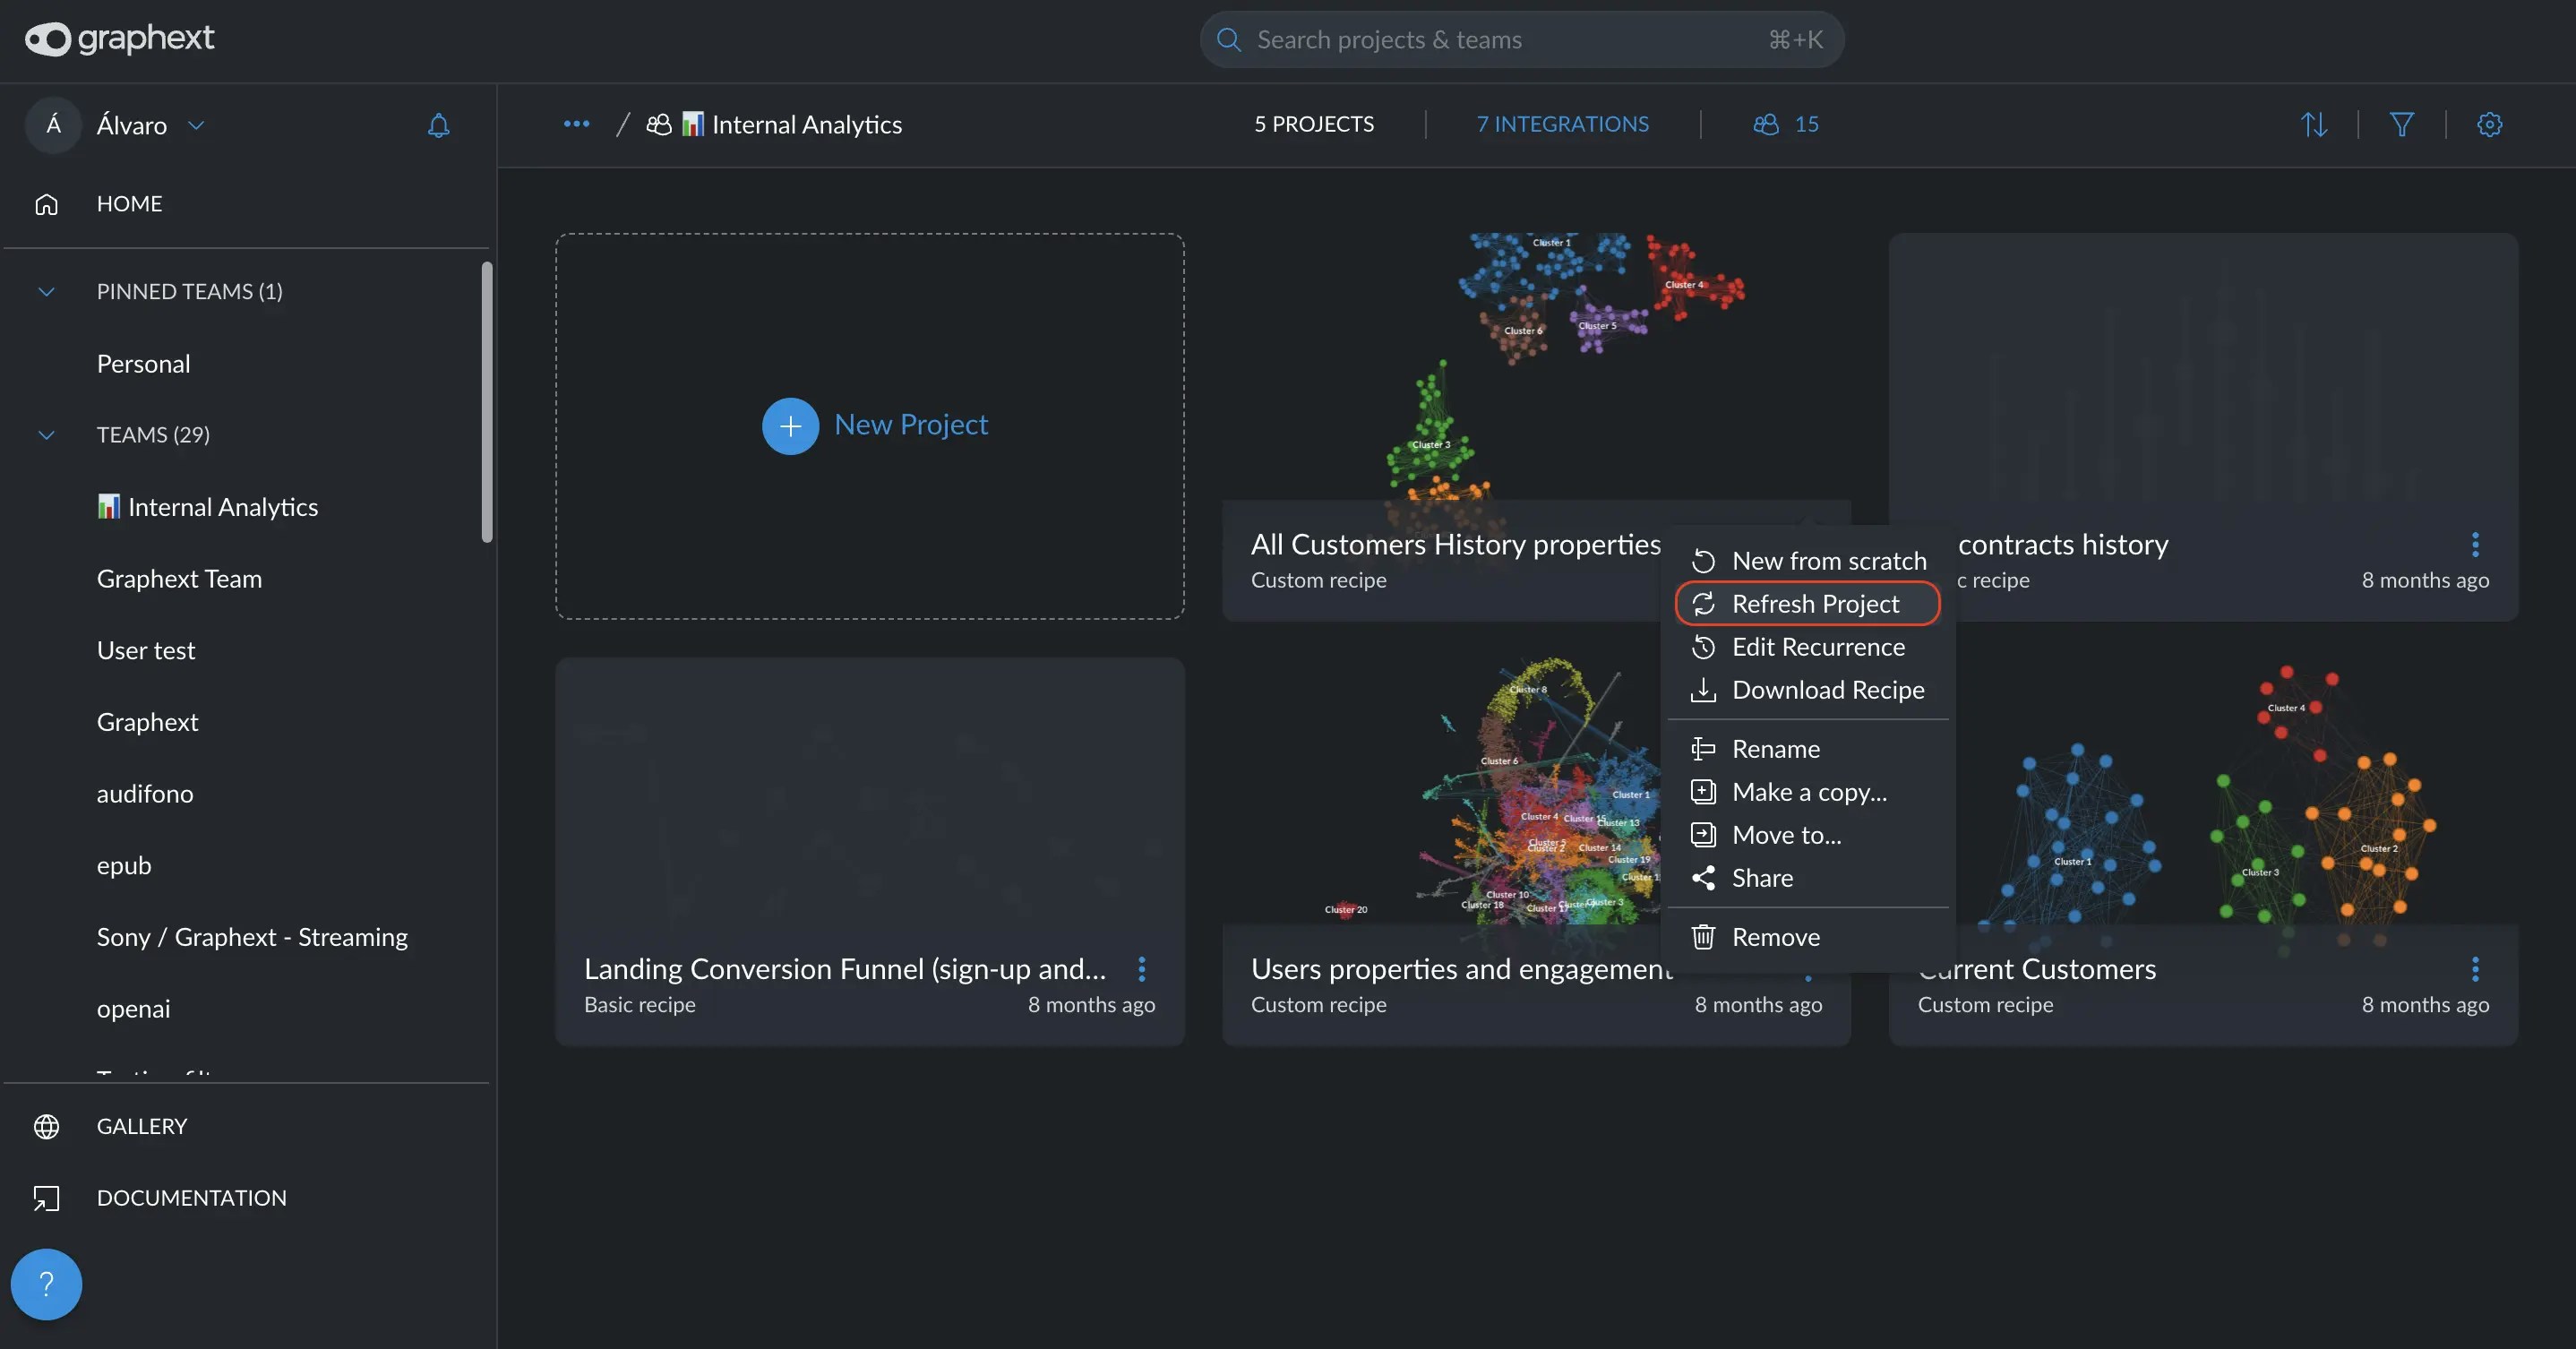The width and height of the screenshot is (2576, 1349).
Task: Collapse the PINNED TEAMS section
Action: (46, 291)
